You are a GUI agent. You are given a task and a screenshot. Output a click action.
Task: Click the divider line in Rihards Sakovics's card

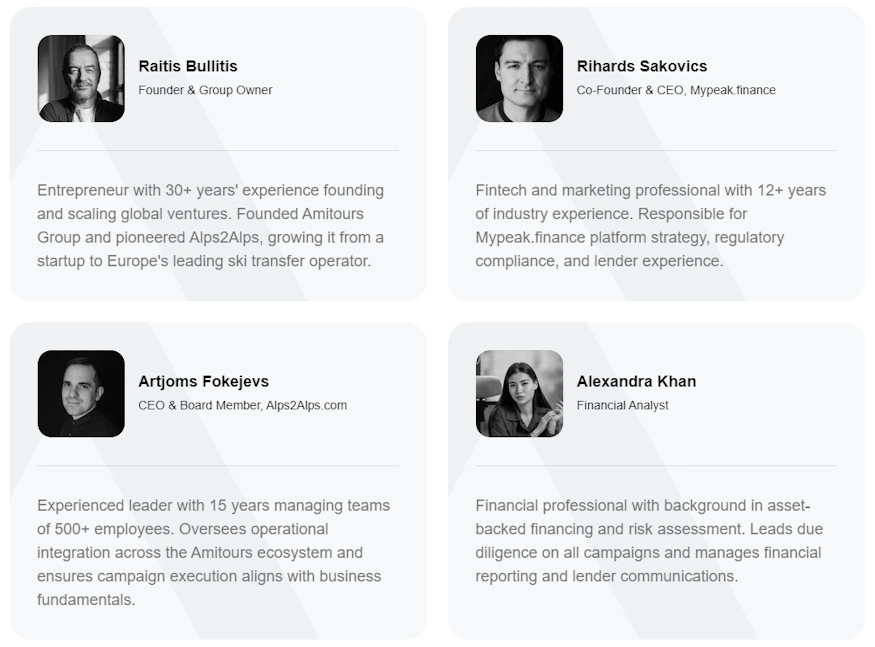pos(656,151)
